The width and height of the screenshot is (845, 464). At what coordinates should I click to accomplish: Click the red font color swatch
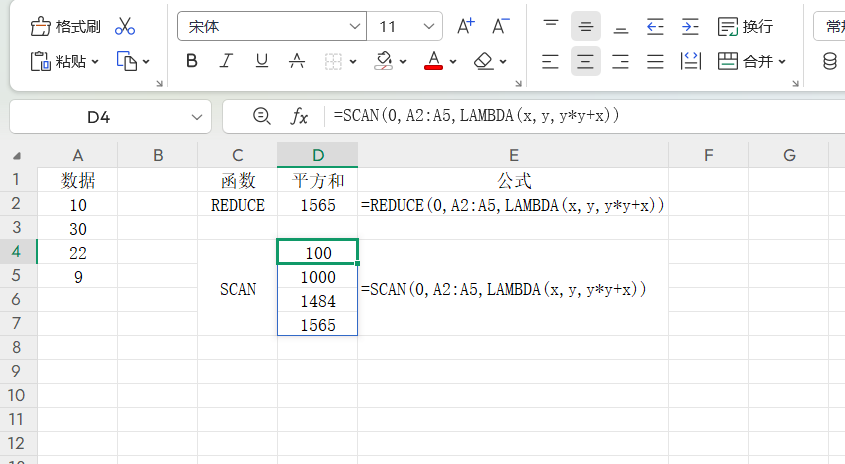[433, 62]
